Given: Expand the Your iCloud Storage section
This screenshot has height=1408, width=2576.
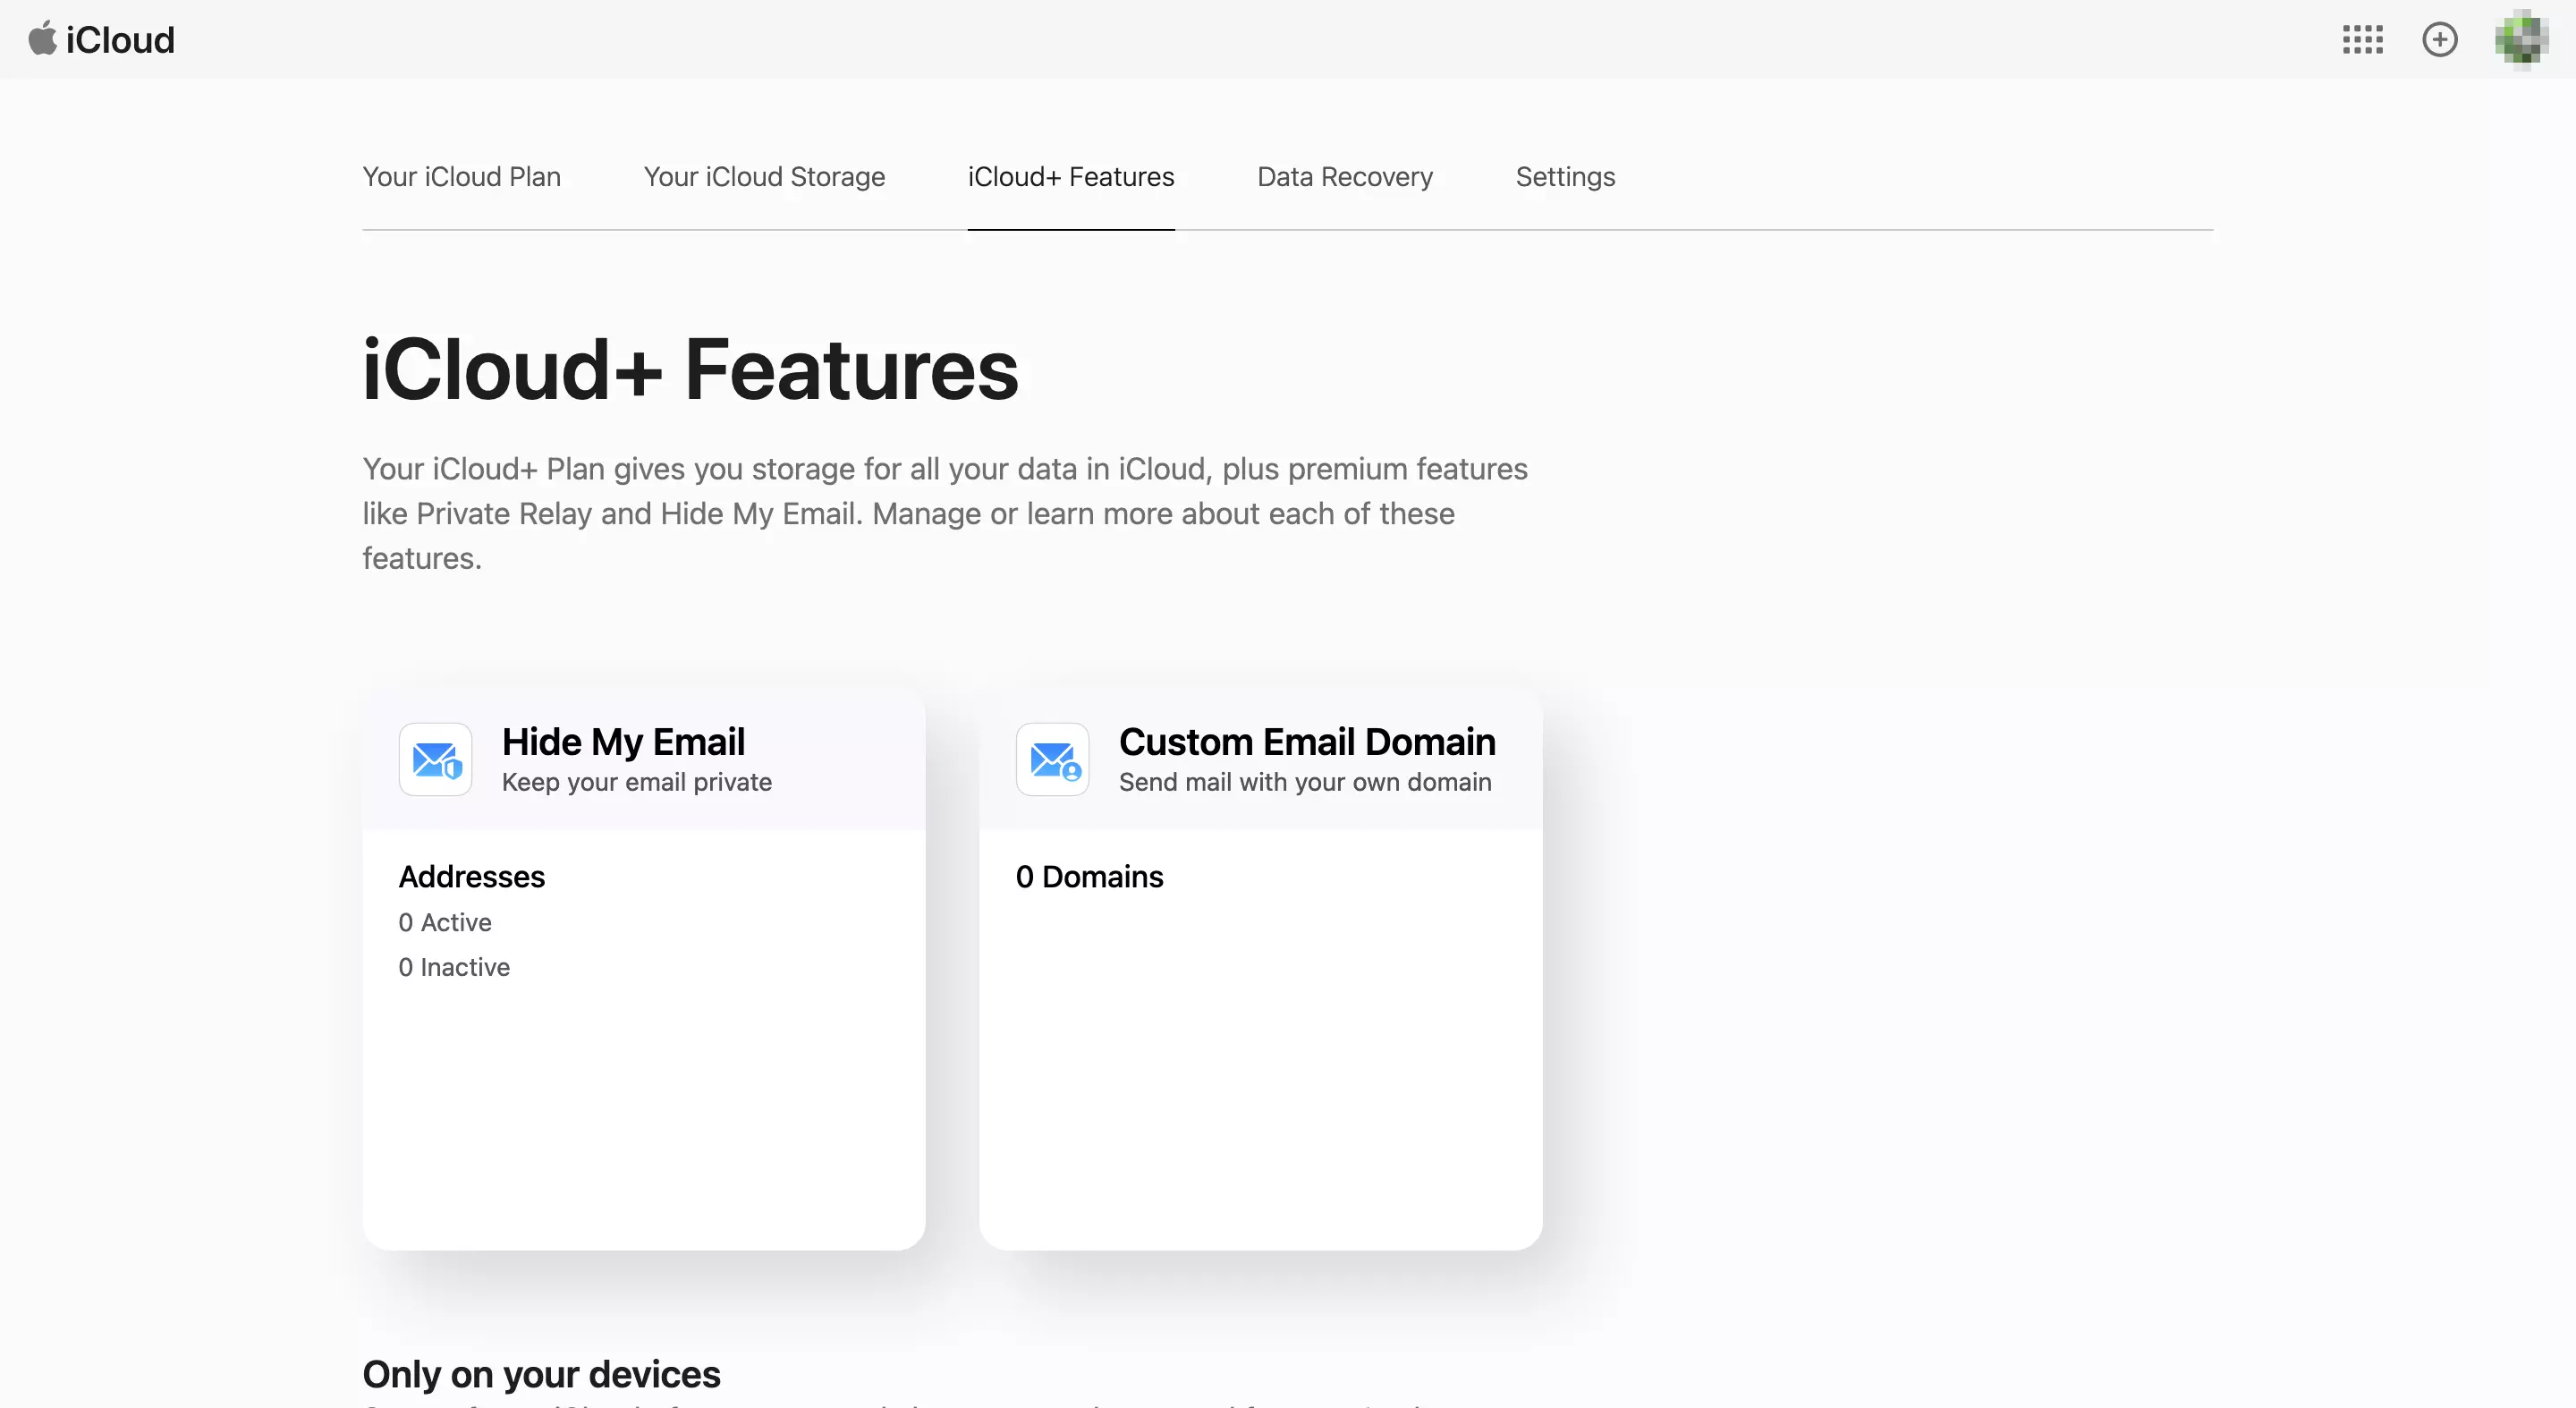Looking at the screenshot, I should point(765,175).
